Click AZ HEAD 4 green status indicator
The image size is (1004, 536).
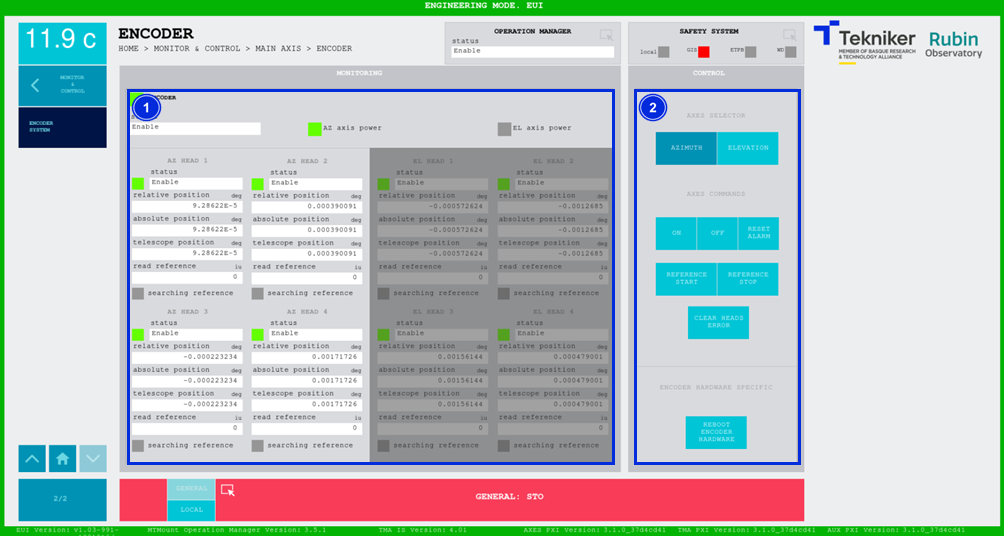[258, 334]
